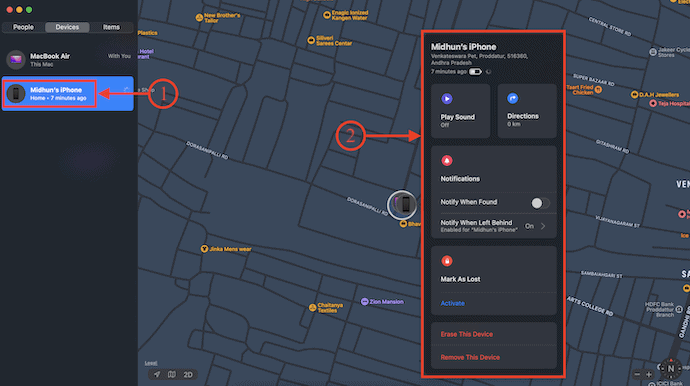Get Directions to the iPhone

pyautogui.click(x=527, y=111)
